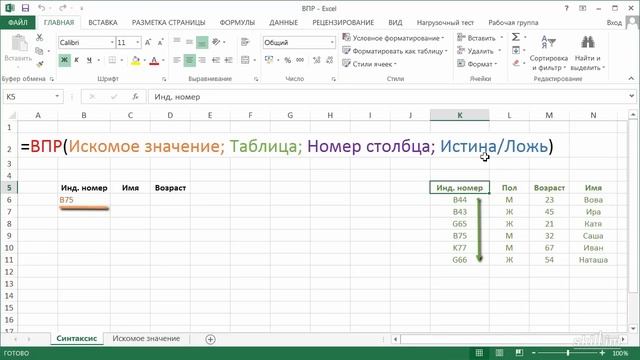Click the Name Box showing K5
This screenshot has height=360, width=640.
tap(33, 97)
